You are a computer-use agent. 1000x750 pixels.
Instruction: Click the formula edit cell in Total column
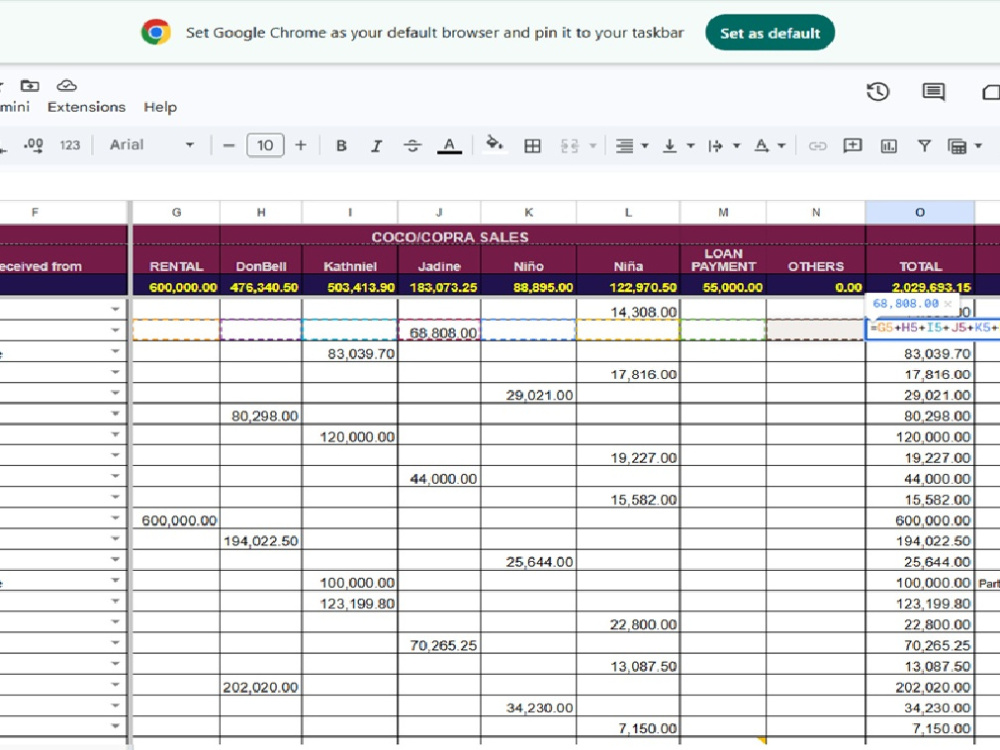click(x=932, y=328)
